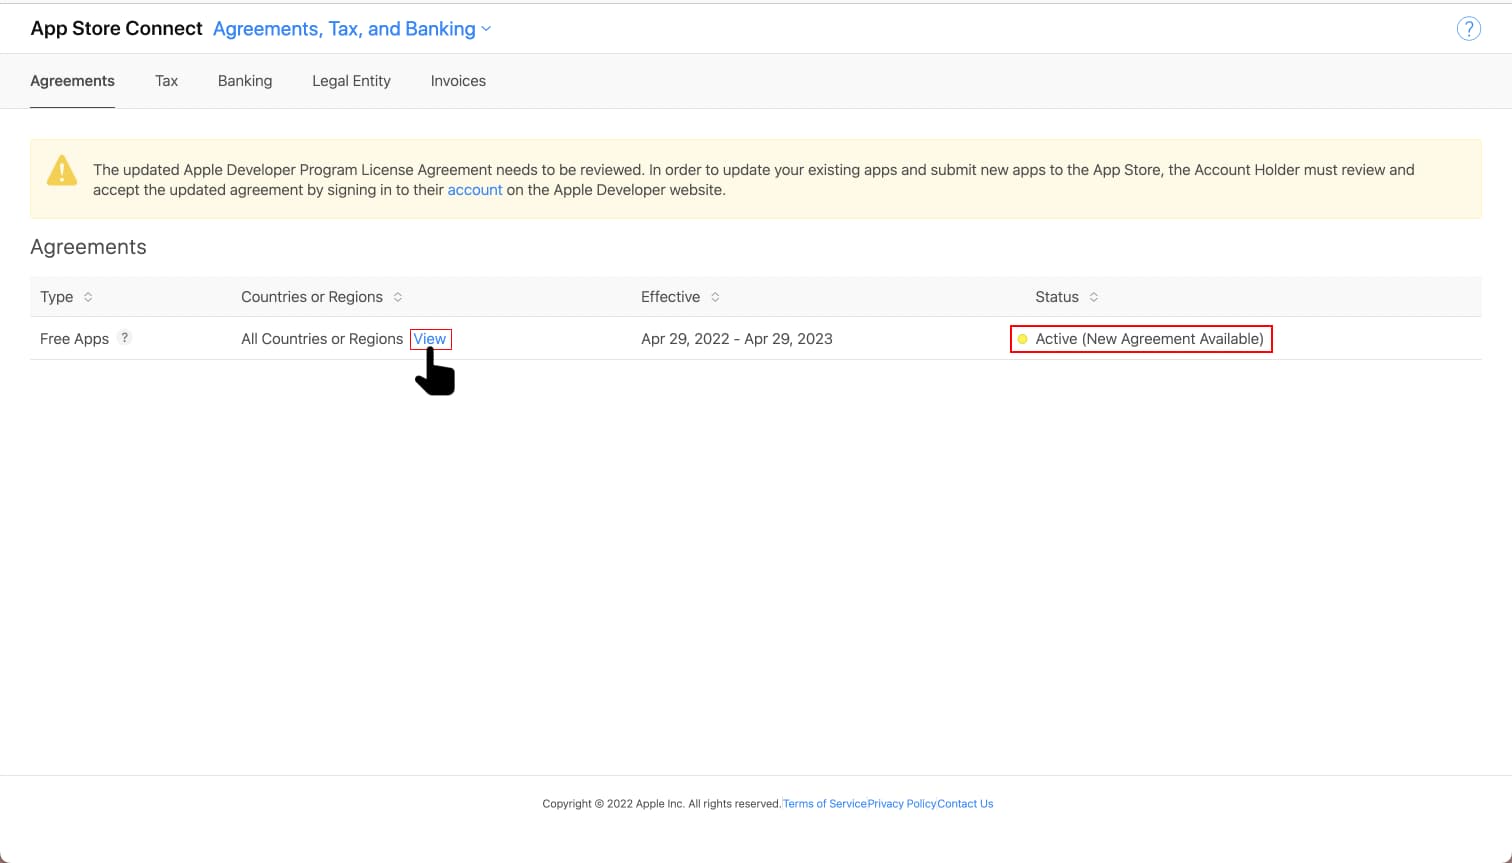Select the Free Apps agreement row
Screen dimensions: 1512x863
point(74,338)
